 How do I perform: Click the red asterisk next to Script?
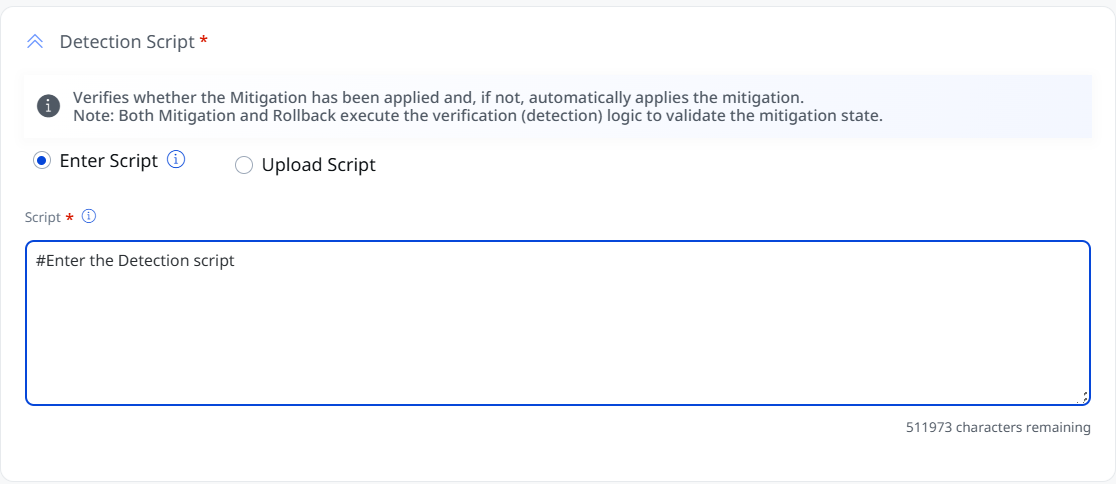69,218
